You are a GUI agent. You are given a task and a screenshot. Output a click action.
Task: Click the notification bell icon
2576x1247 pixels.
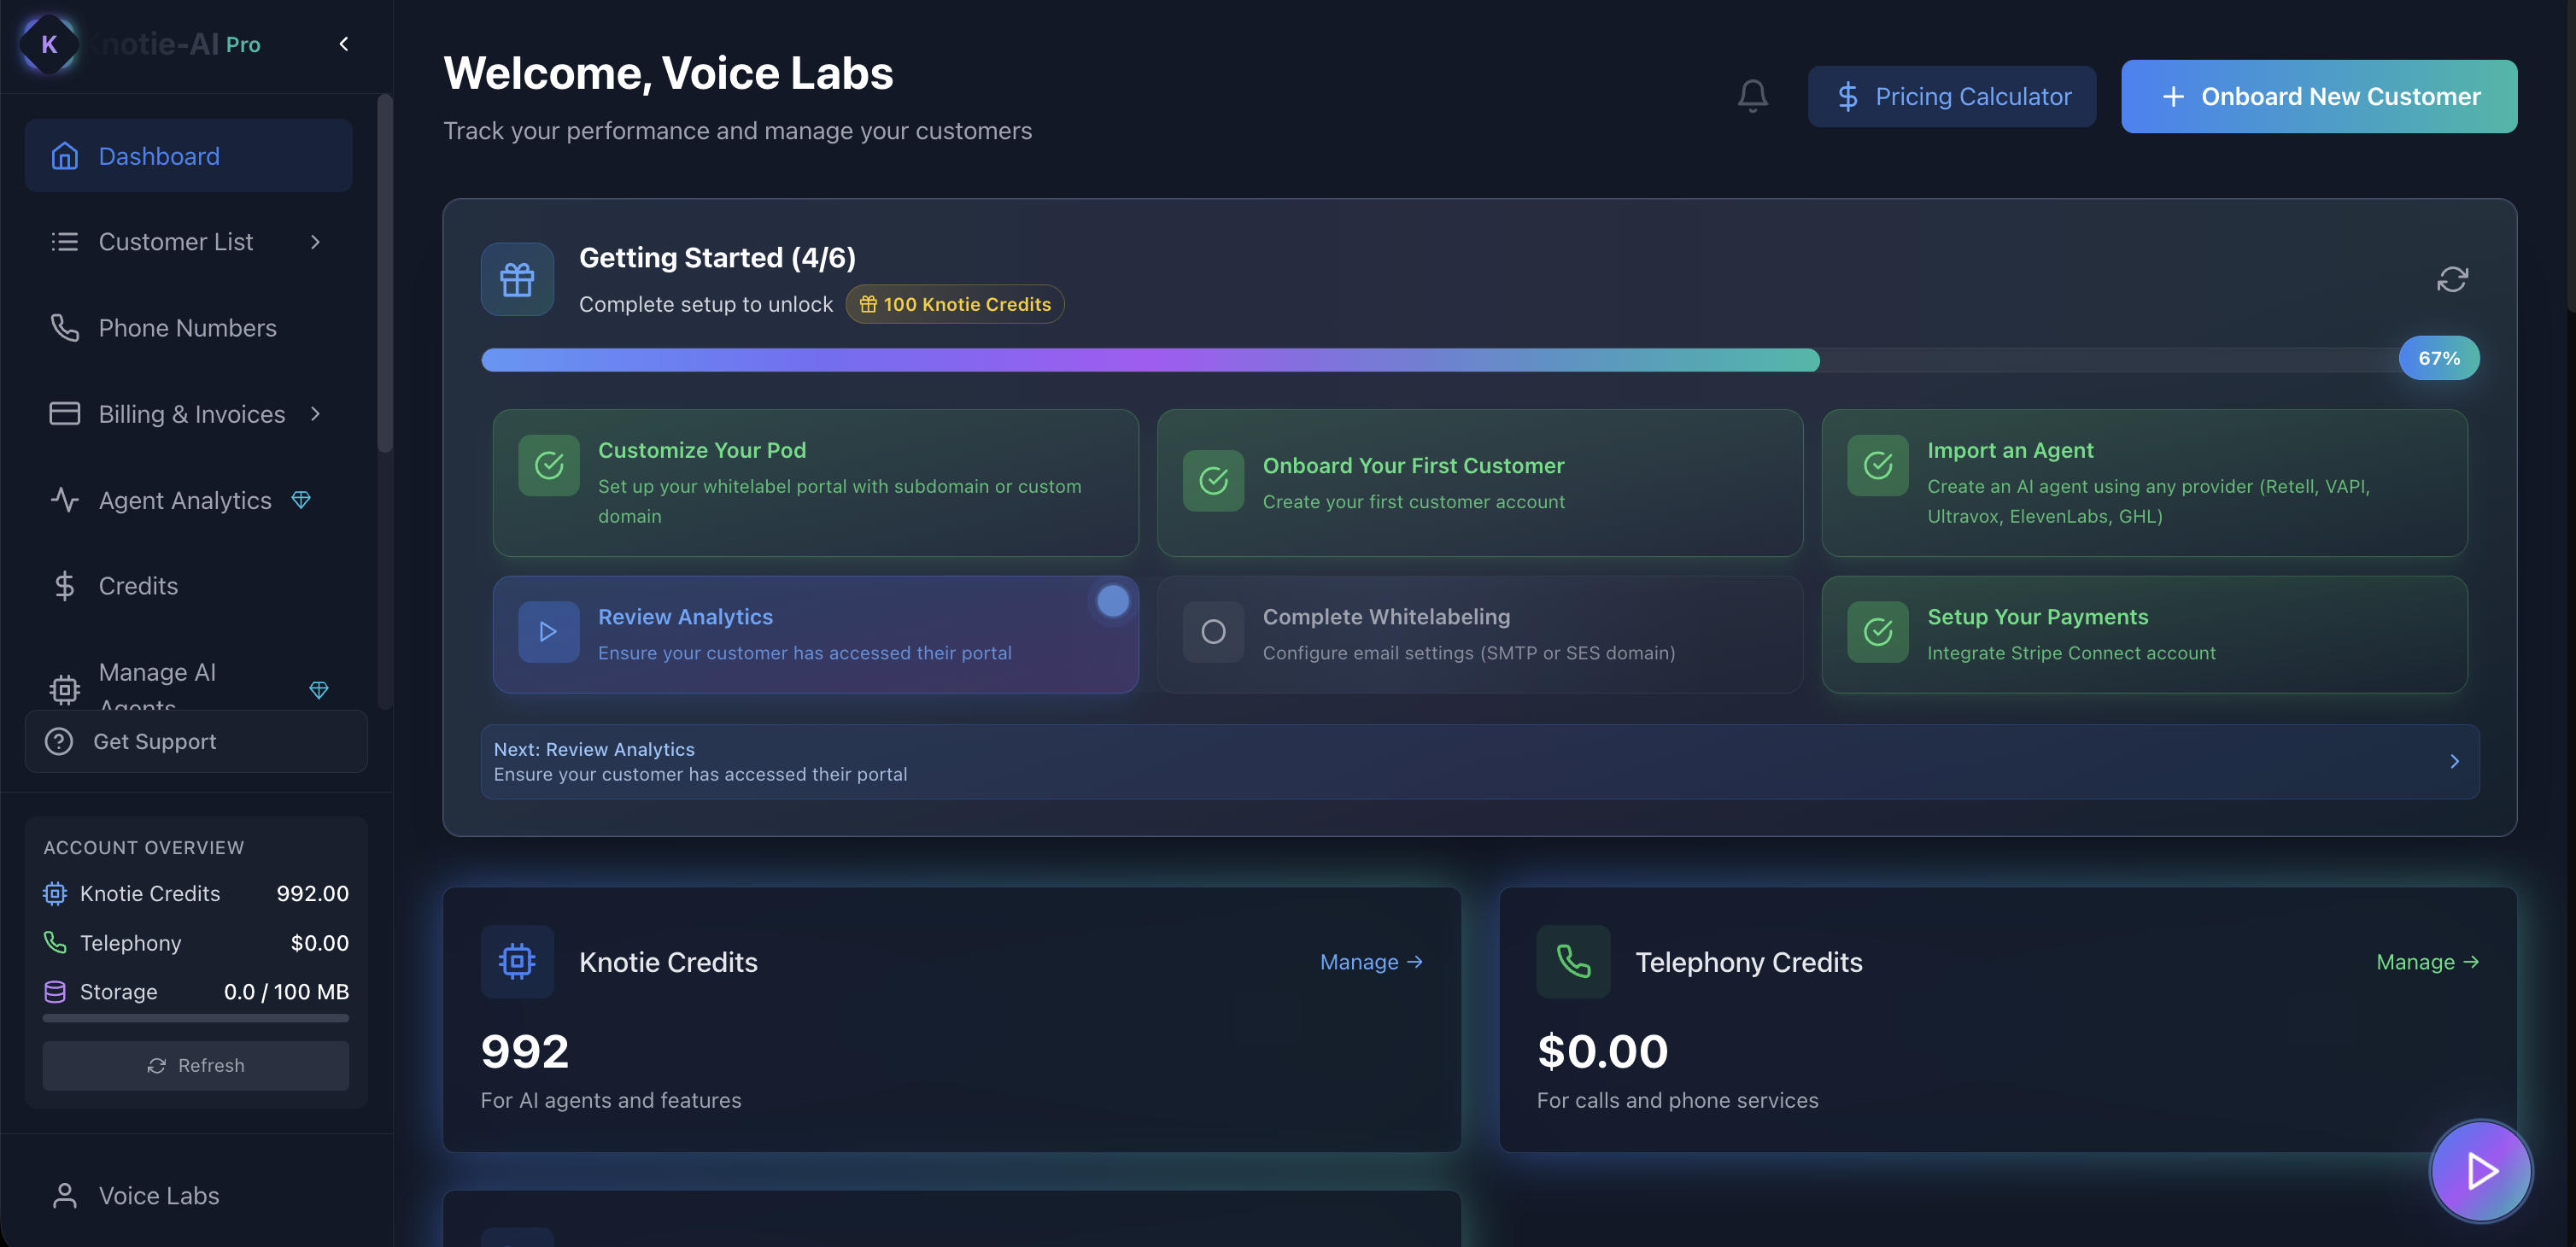[x=1752, y=96]
